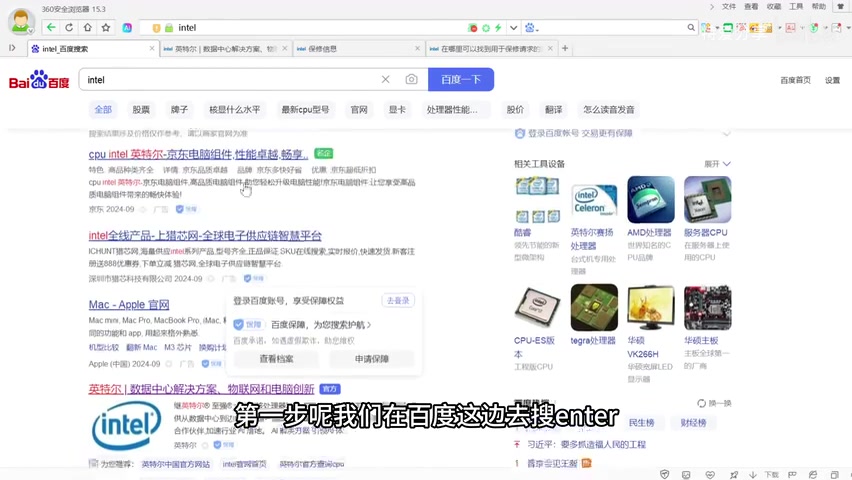Click the user avatar in the browser corner
Viewport: 852px width, 480px height.
(x=21, y=22)
